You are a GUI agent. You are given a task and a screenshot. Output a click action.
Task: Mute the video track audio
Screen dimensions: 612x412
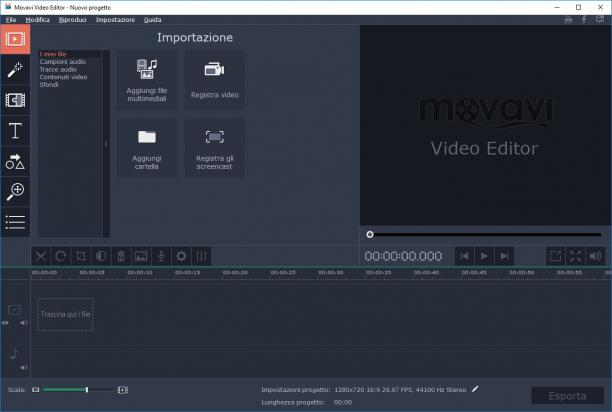[x=24, y=323]
